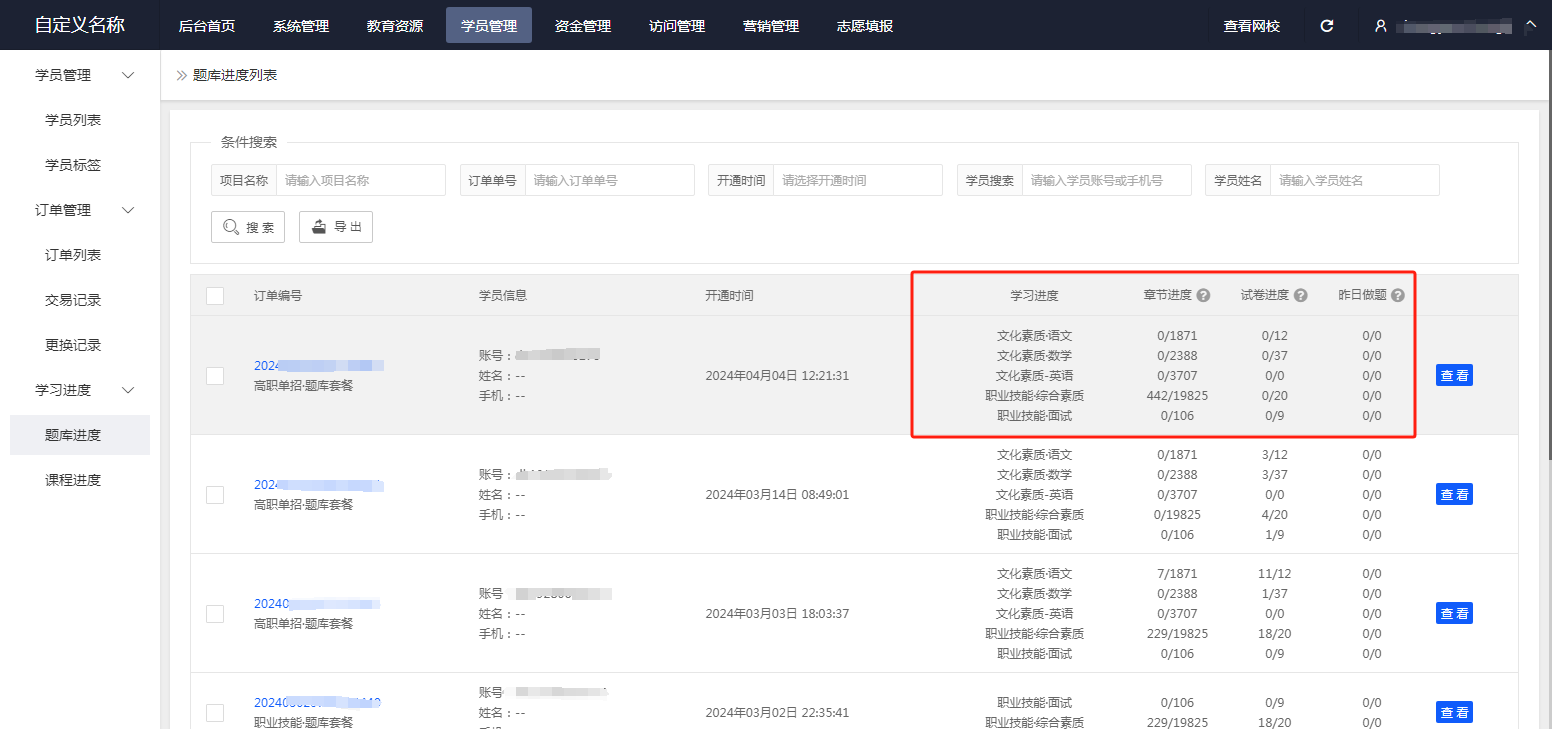Viewport: 1552px width, 729px height.
Task: Click the 442/19825 progress value
Action: click(x=1177, y=396)
